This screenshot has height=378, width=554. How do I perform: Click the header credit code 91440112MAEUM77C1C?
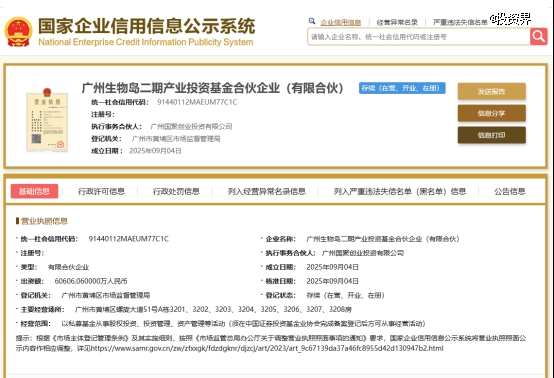pos(197,102)
